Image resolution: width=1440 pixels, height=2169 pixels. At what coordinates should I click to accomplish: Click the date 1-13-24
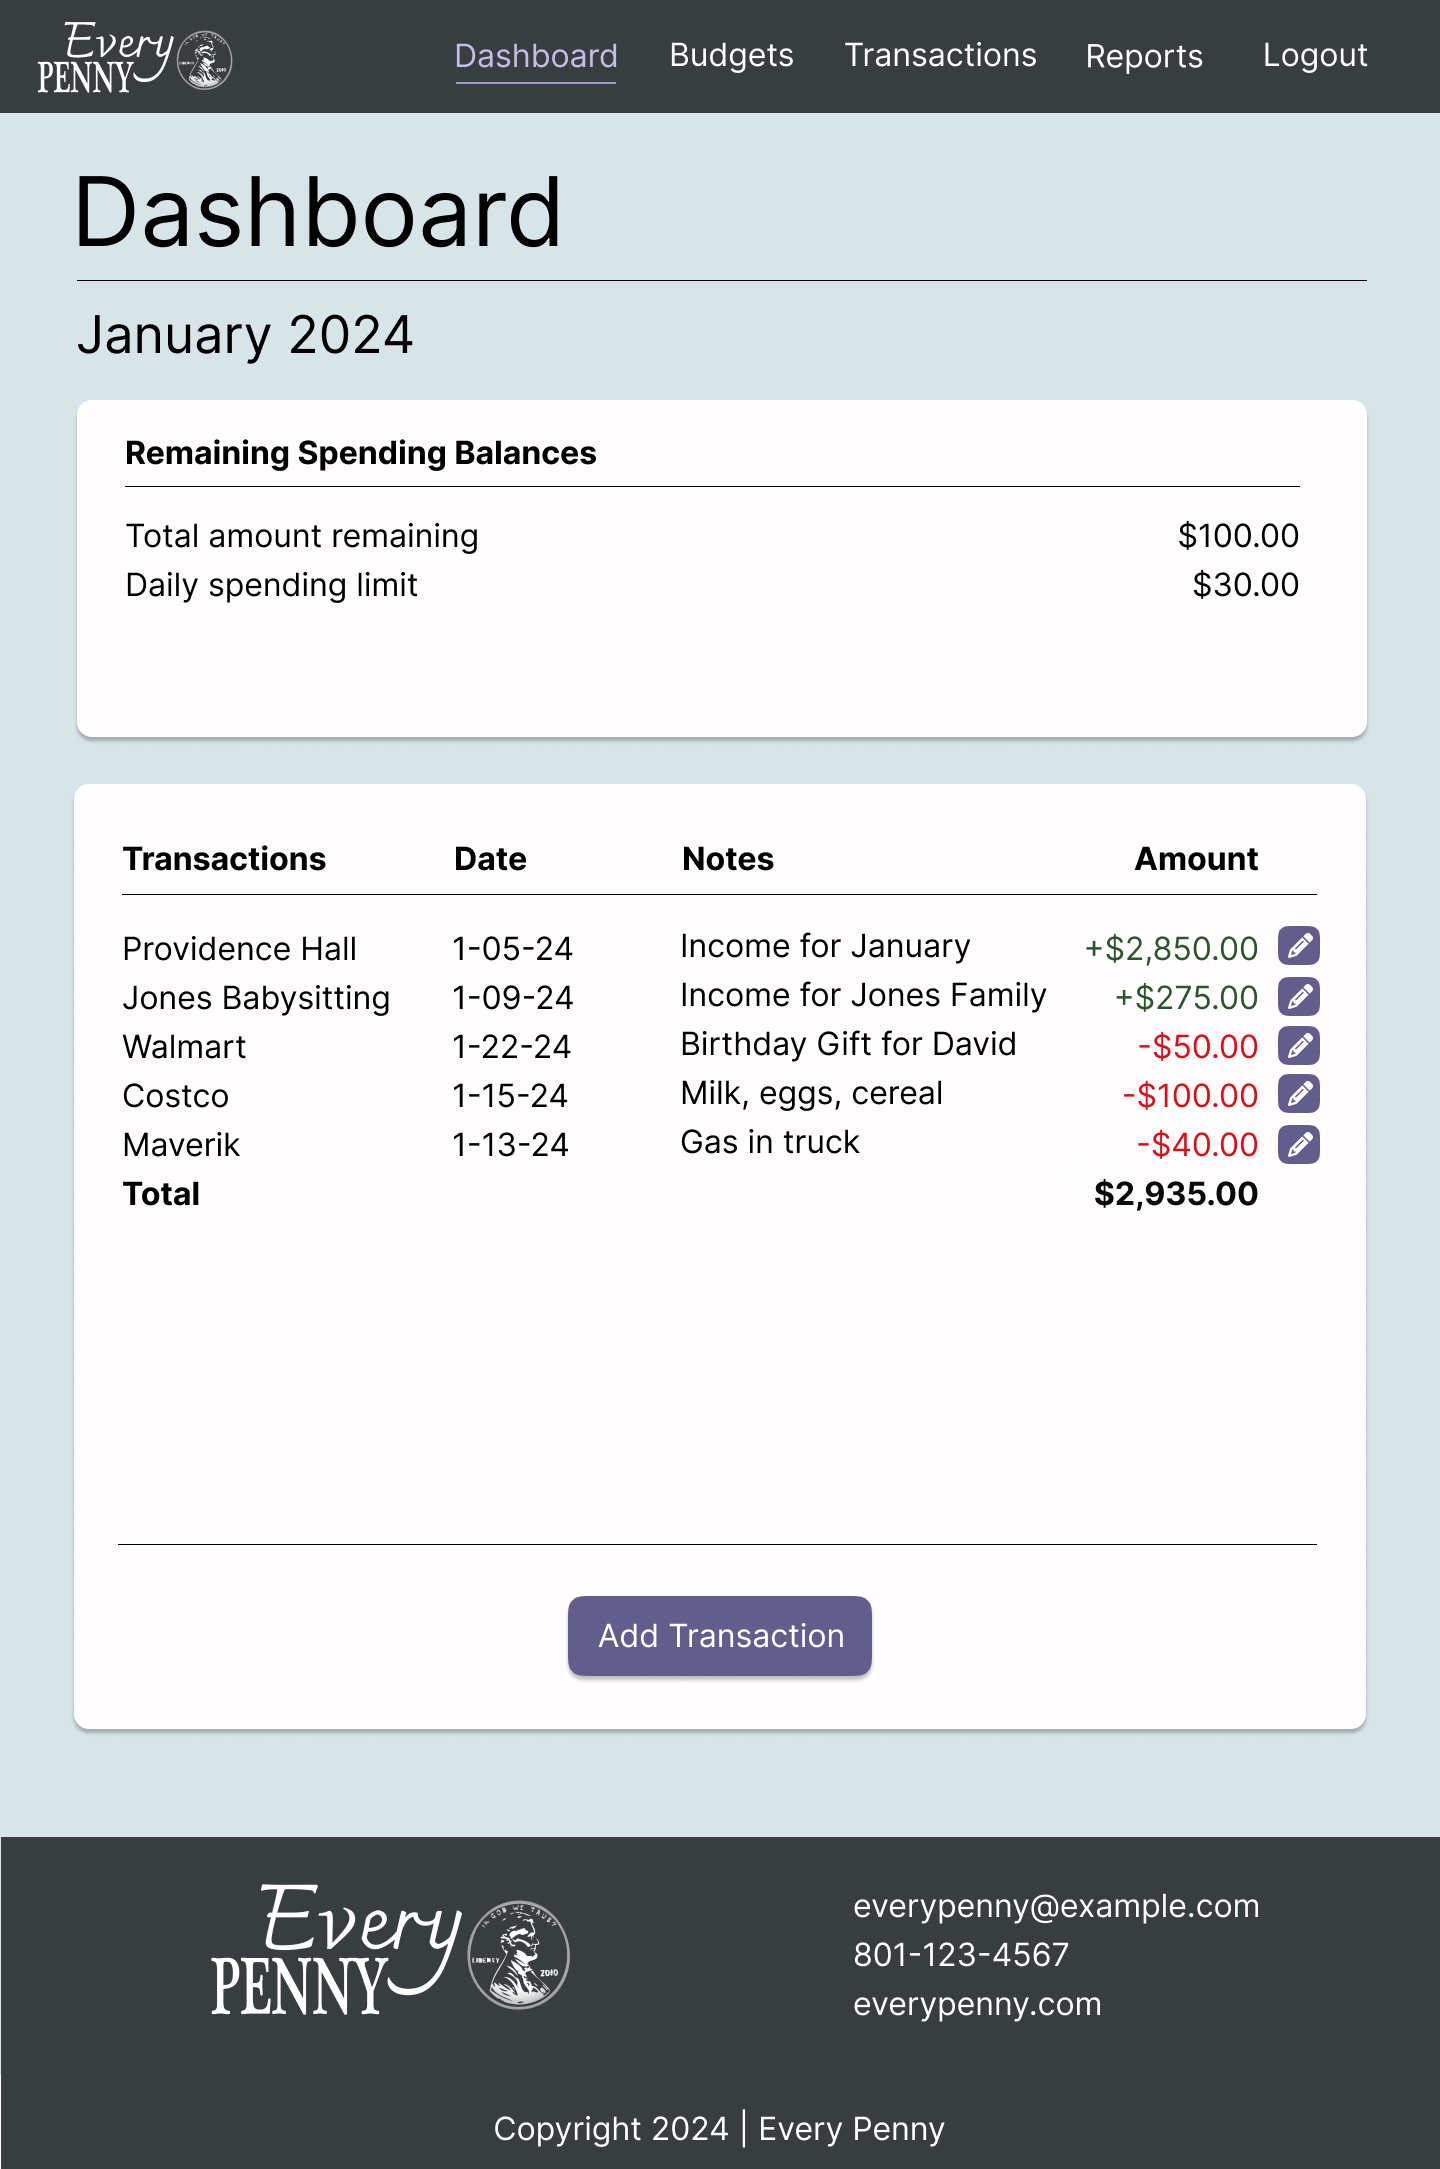[x=510, y=1145]
